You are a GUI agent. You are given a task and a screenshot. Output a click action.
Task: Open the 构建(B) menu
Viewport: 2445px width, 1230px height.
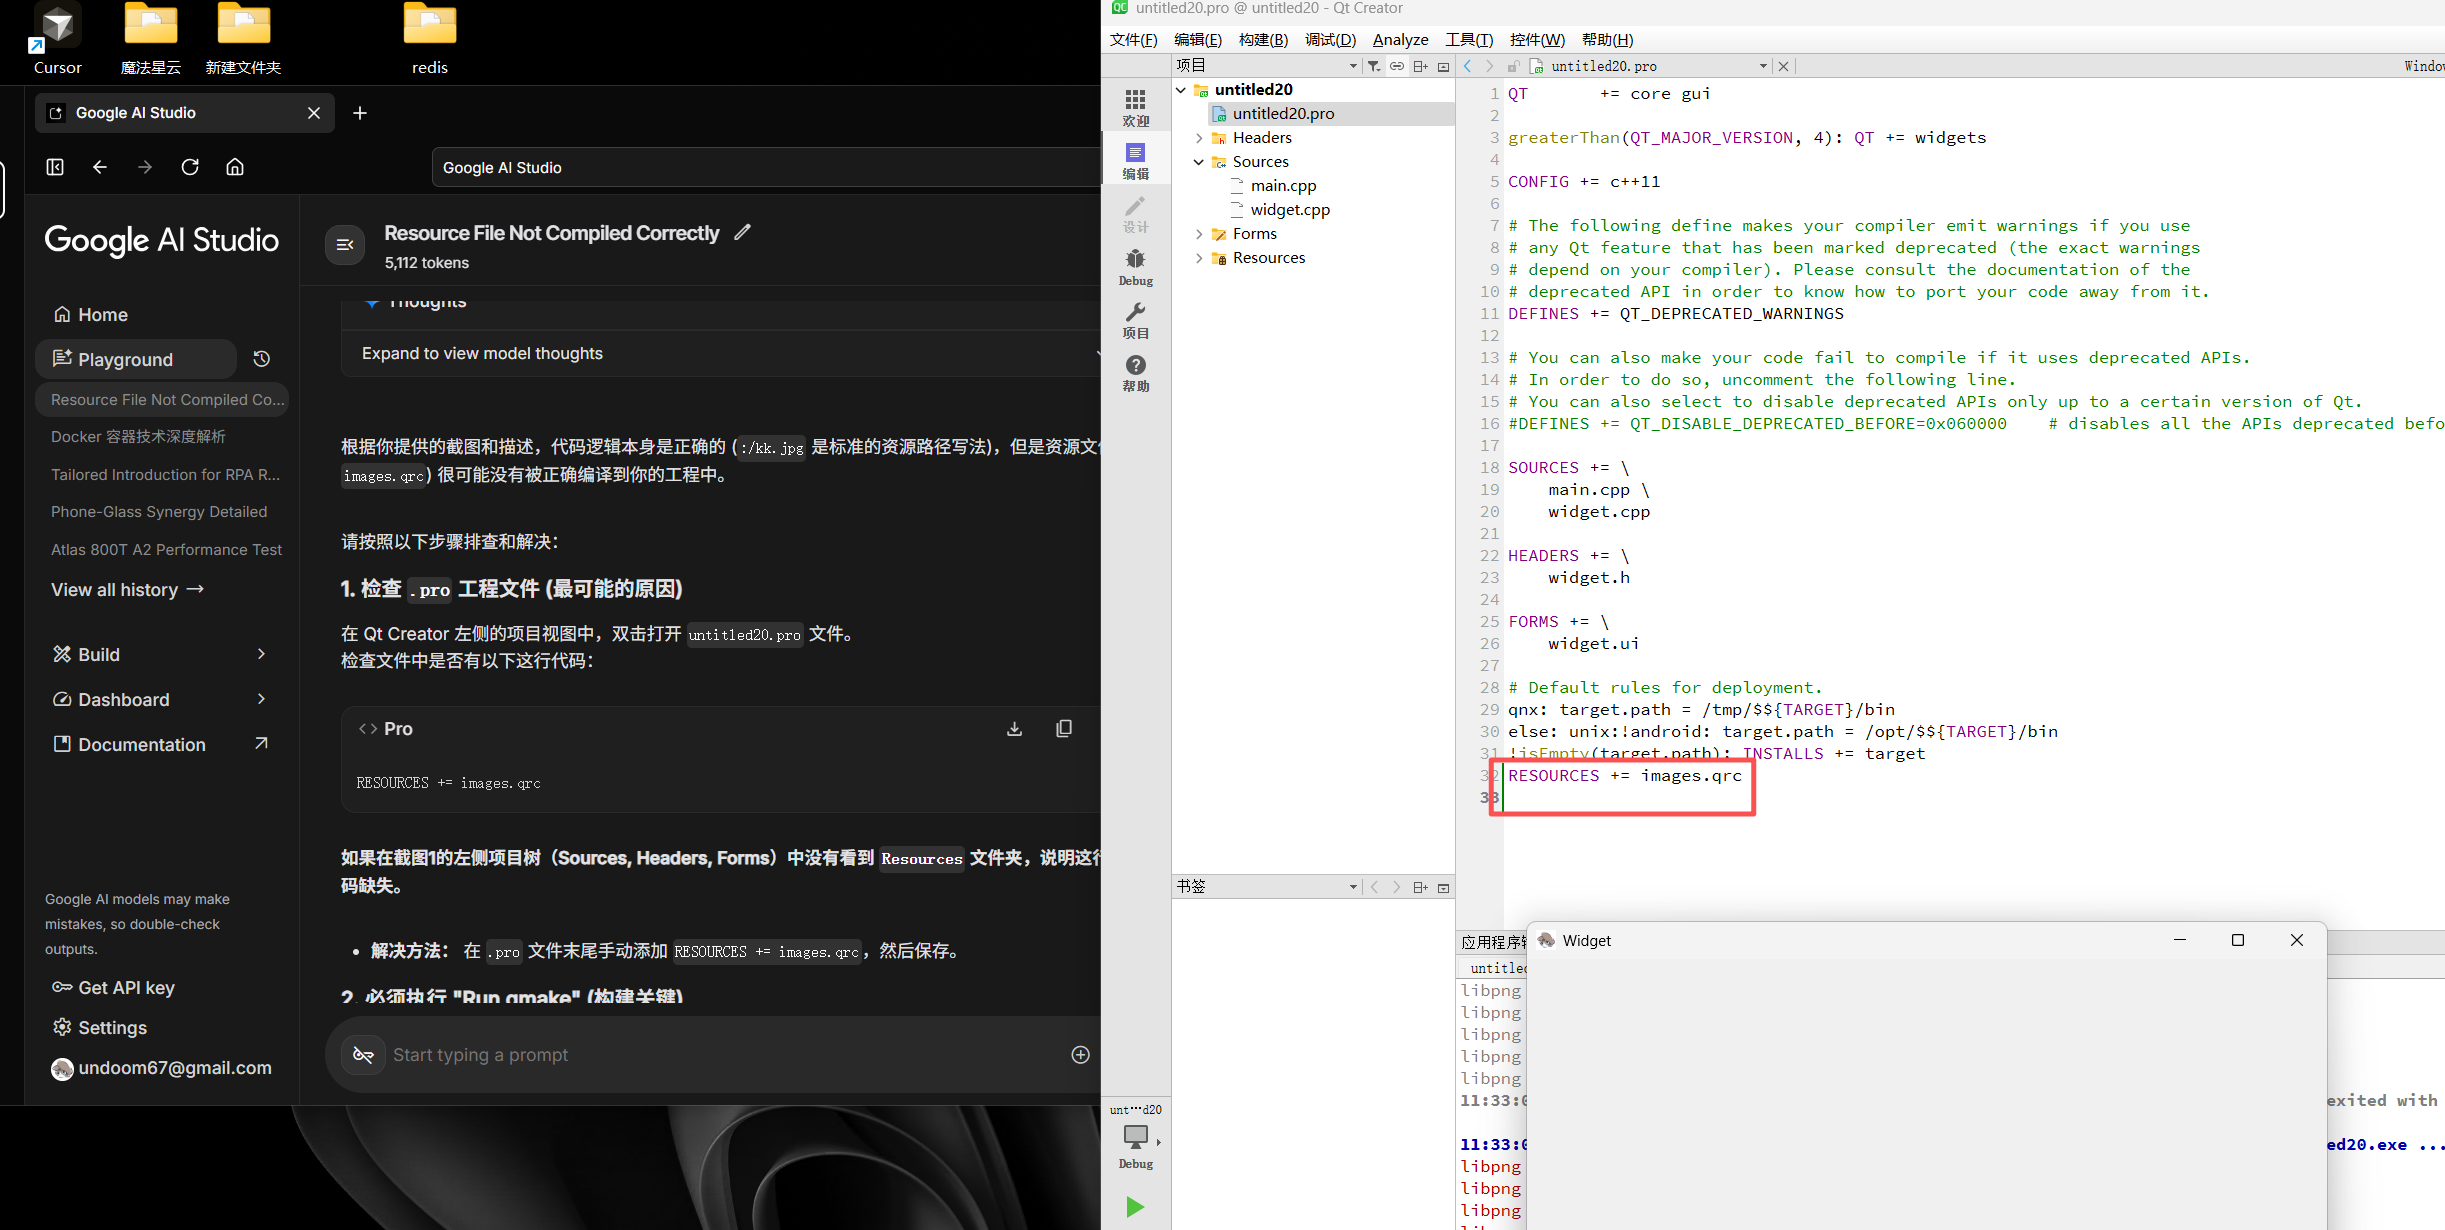[x=1263, y=39]
